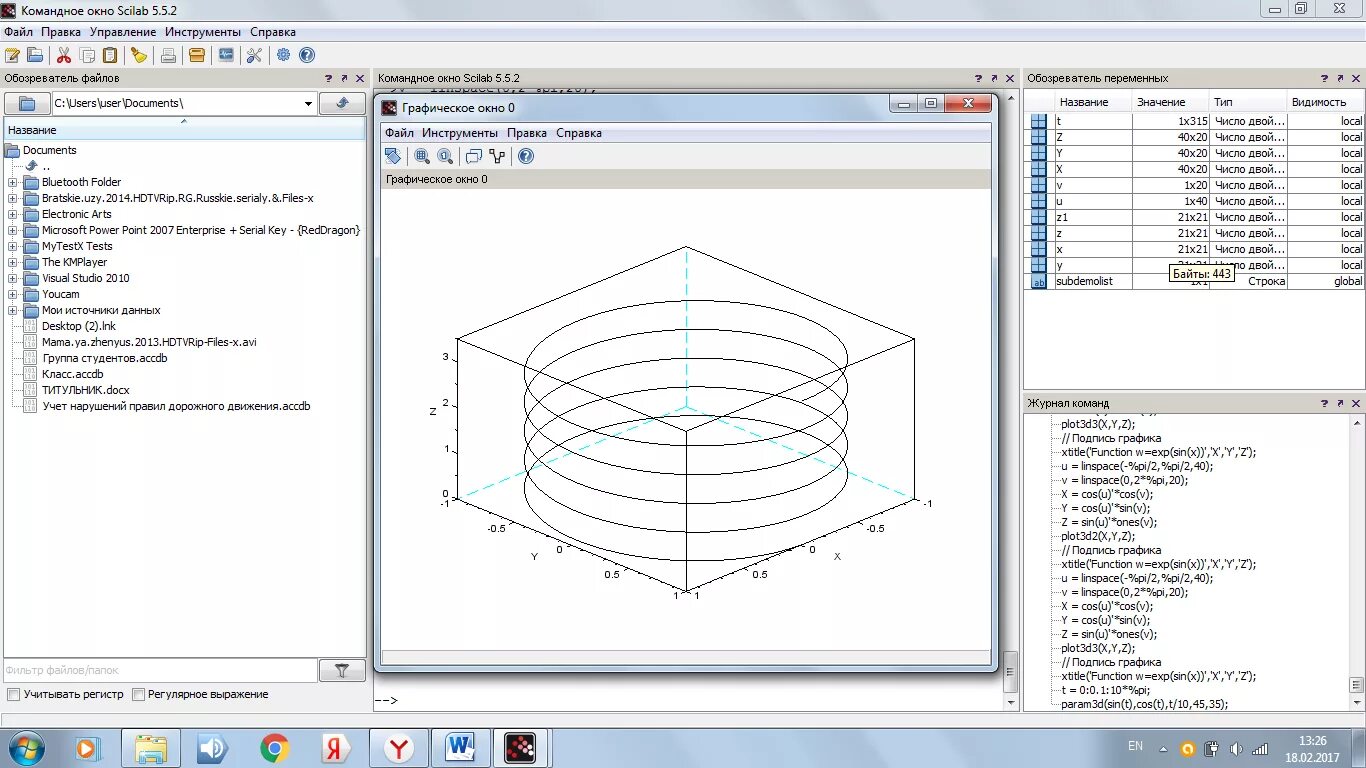Click the select directory folder button

coord(27,103)
